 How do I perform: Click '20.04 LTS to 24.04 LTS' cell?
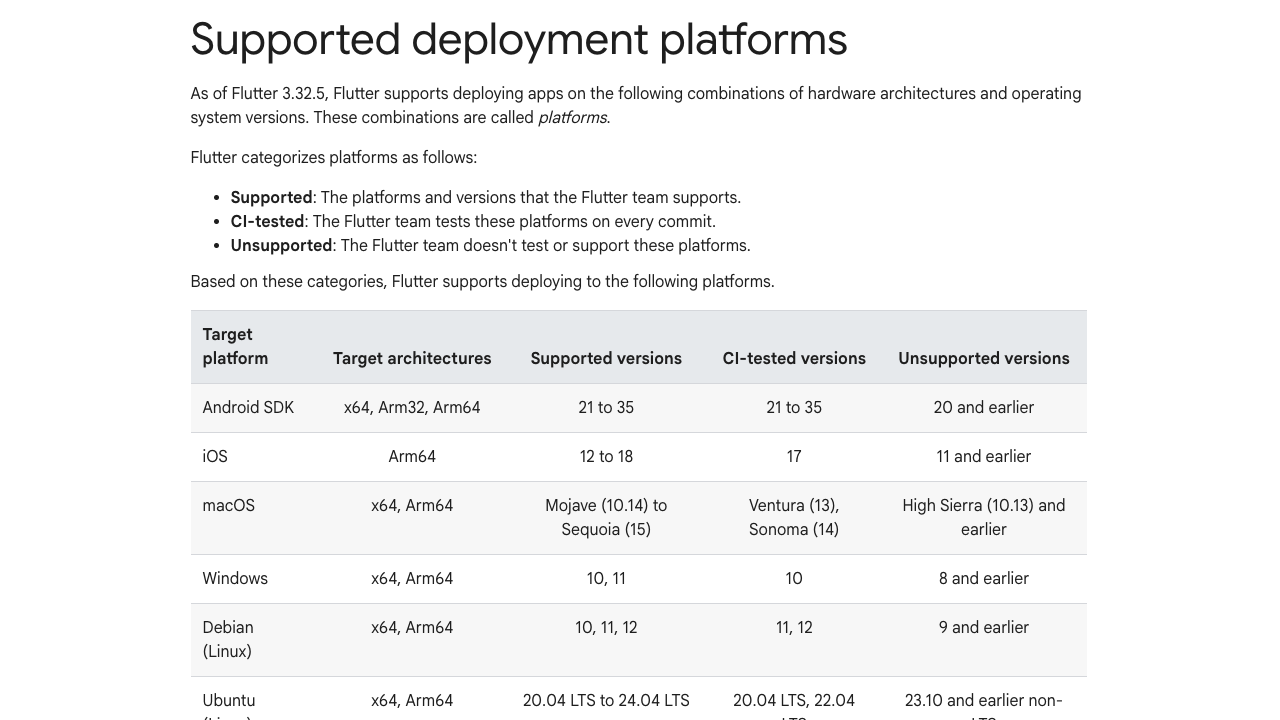coord(606,700)
